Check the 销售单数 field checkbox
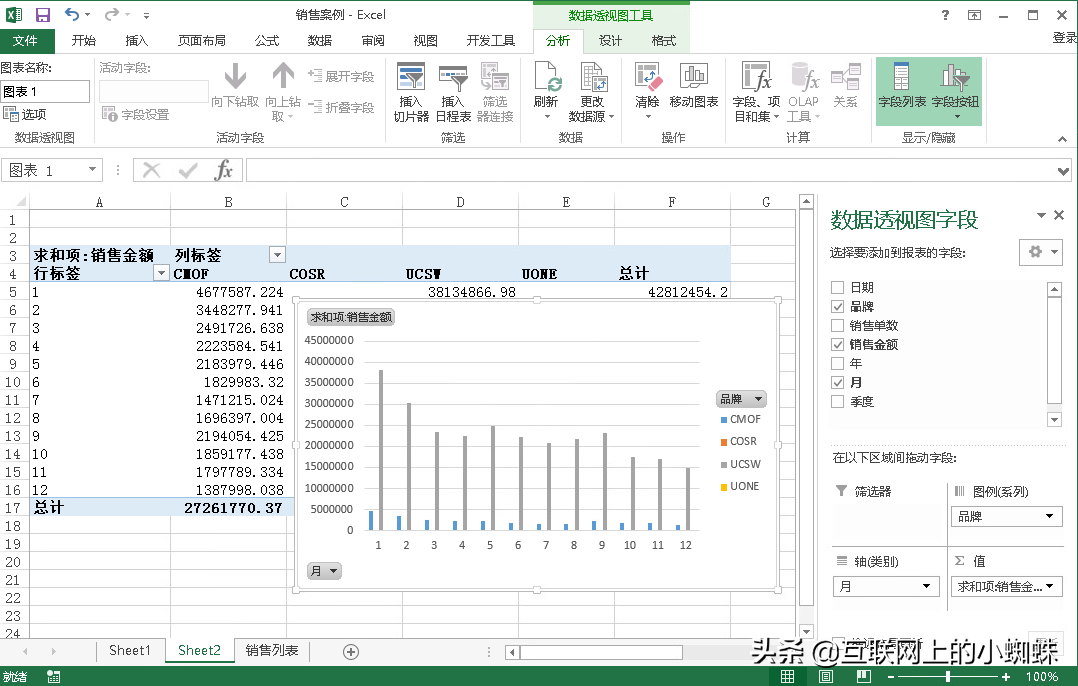Screen dimensions: 1078x686 pos(837,325)
